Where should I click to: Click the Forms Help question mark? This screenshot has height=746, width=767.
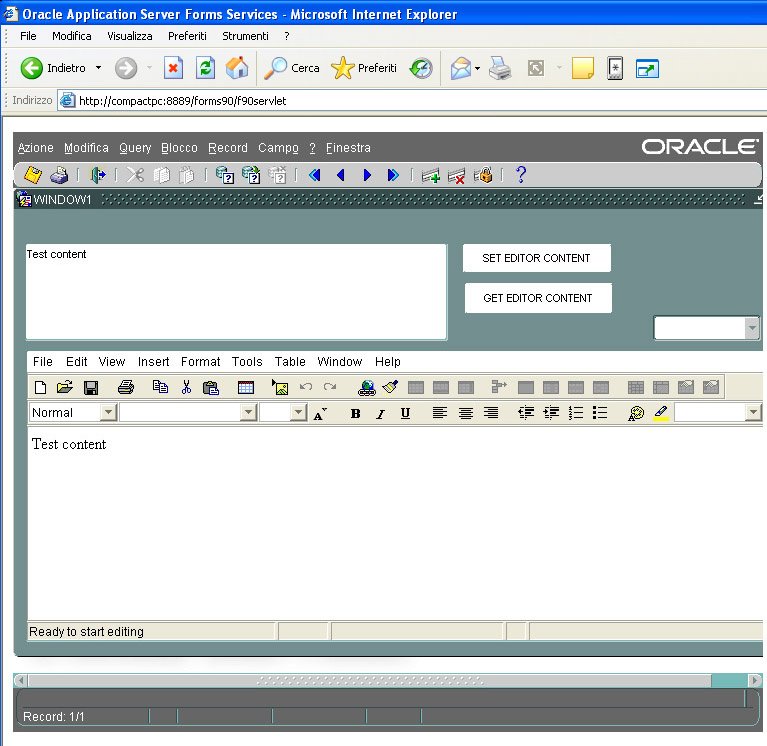(521, 175)
